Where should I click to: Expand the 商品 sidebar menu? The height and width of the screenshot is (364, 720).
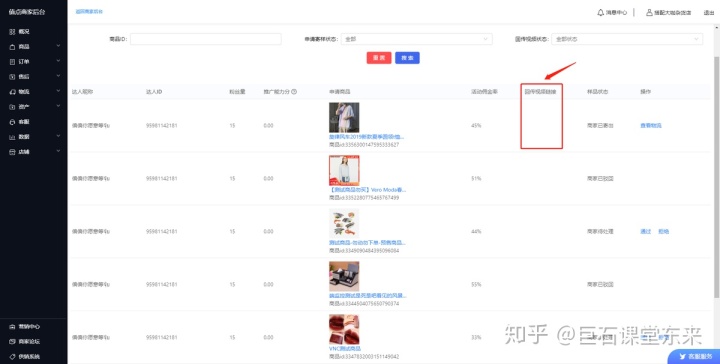point(33,47)
